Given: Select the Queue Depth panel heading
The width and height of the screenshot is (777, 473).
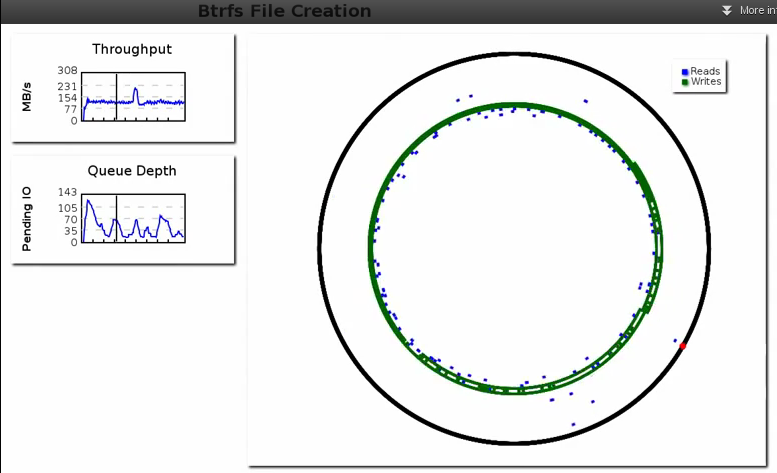Looking at the screenshot, I should coord(132,171).
